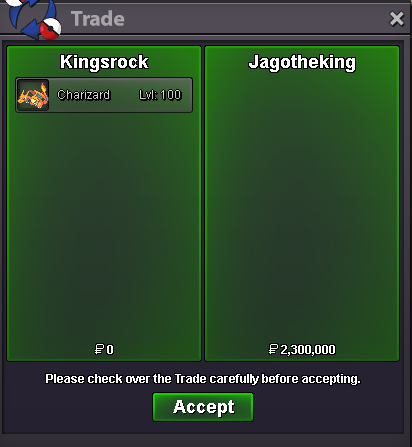Screen dimensions: 412x447
Task: Click the Pokédollar symbol beside 0
Action: pos(99,349)
